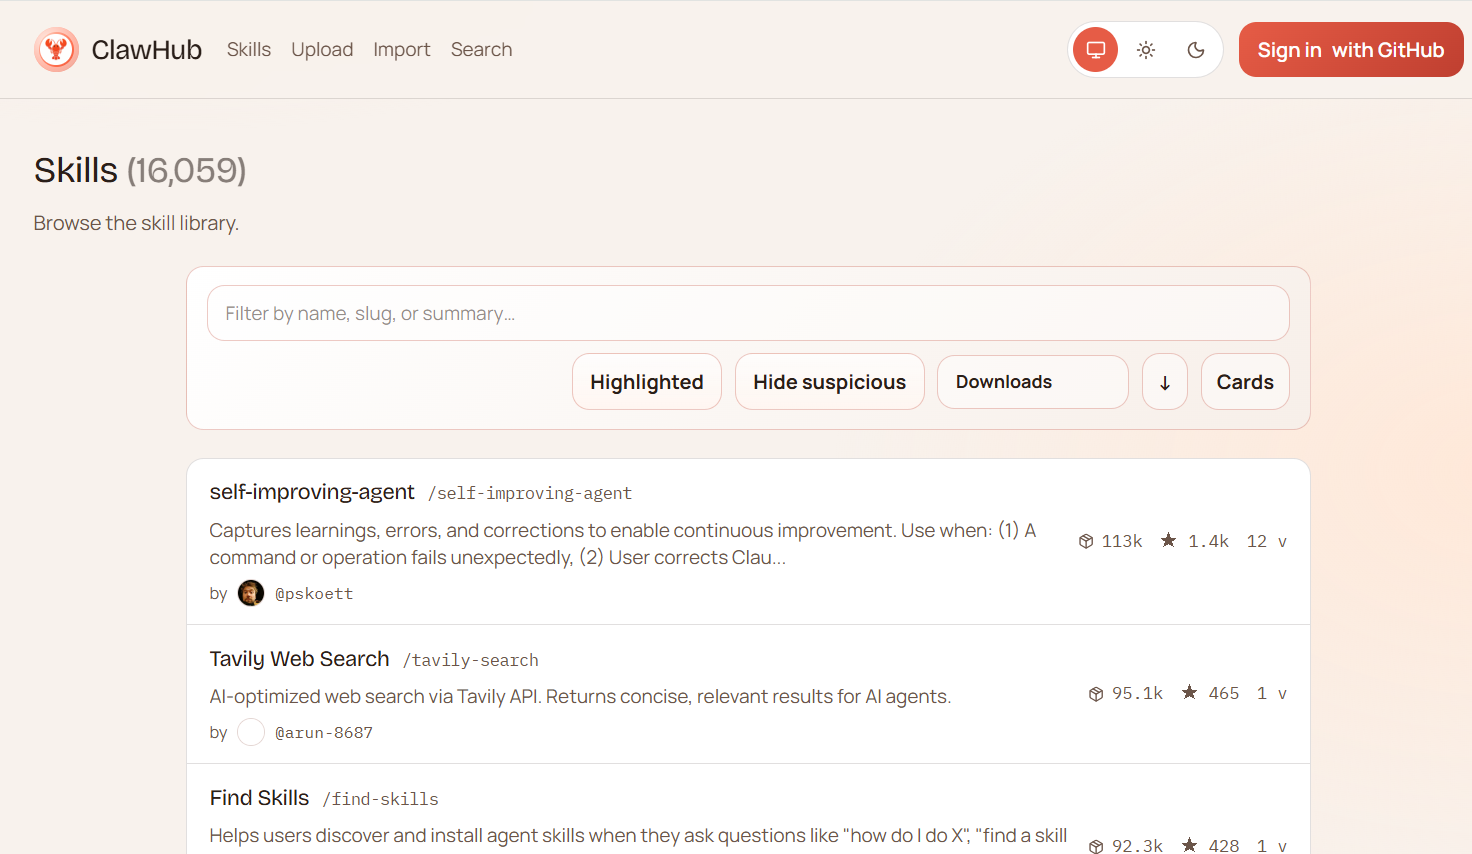Click 1.4k stars count
This screenshot has width=1472, height=854.
coord(1209,541)
